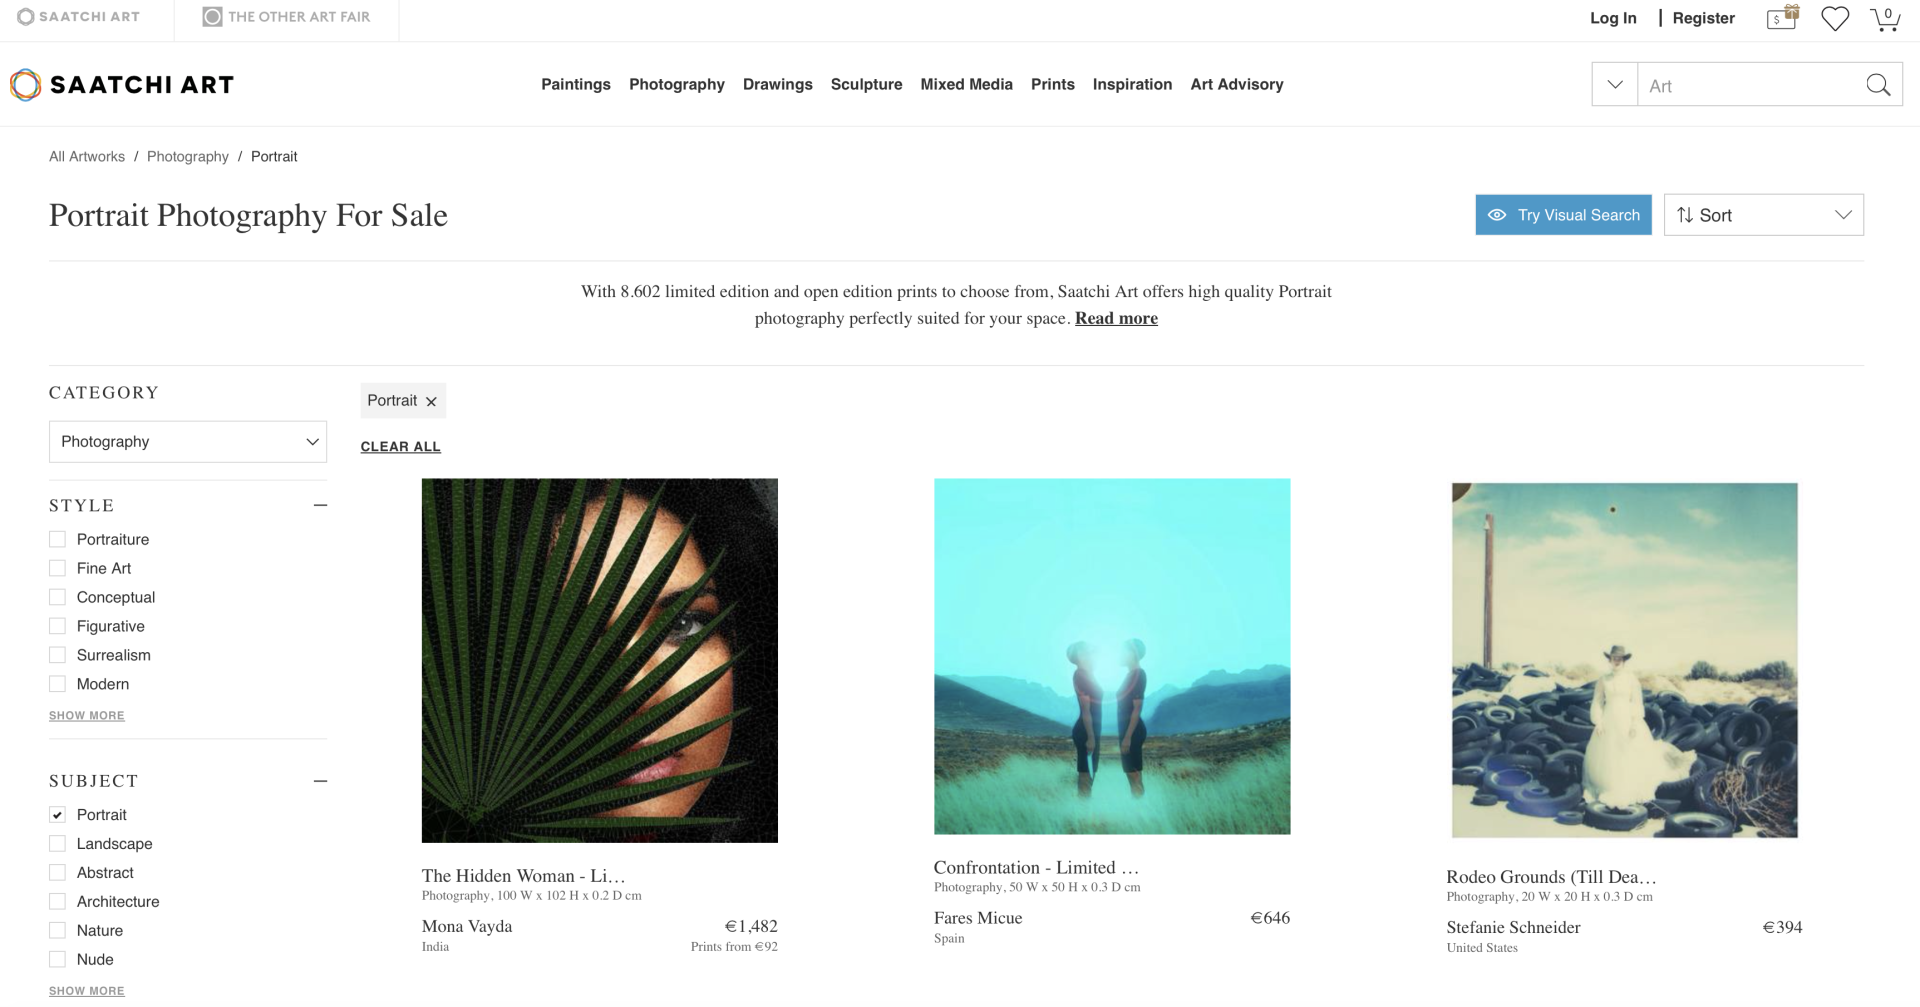Open The Hidden Woman artwork thumbnail
Viewport: 1920px width, 1007px height.
[600, 661]
